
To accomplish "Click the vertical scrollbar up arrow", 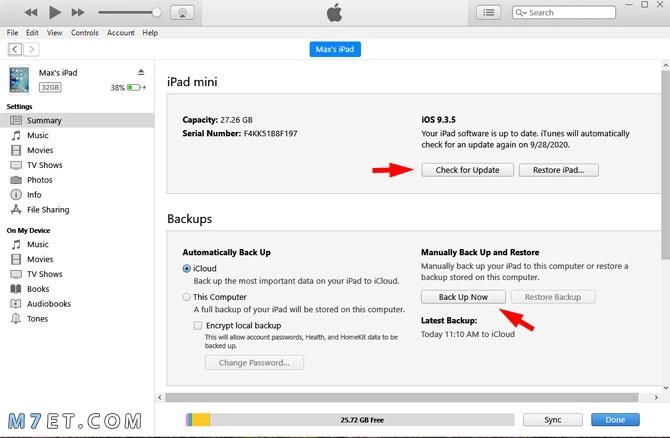I will 666,65.
